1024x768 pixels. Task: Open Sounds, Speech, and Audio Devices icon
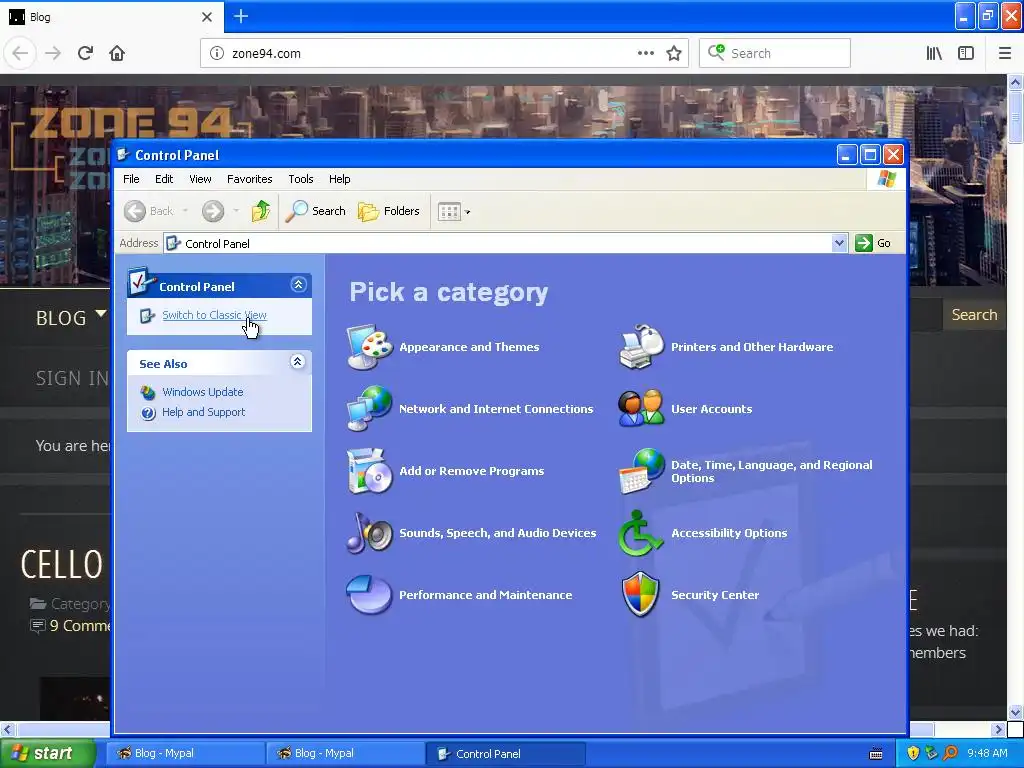tap(370, 533)
